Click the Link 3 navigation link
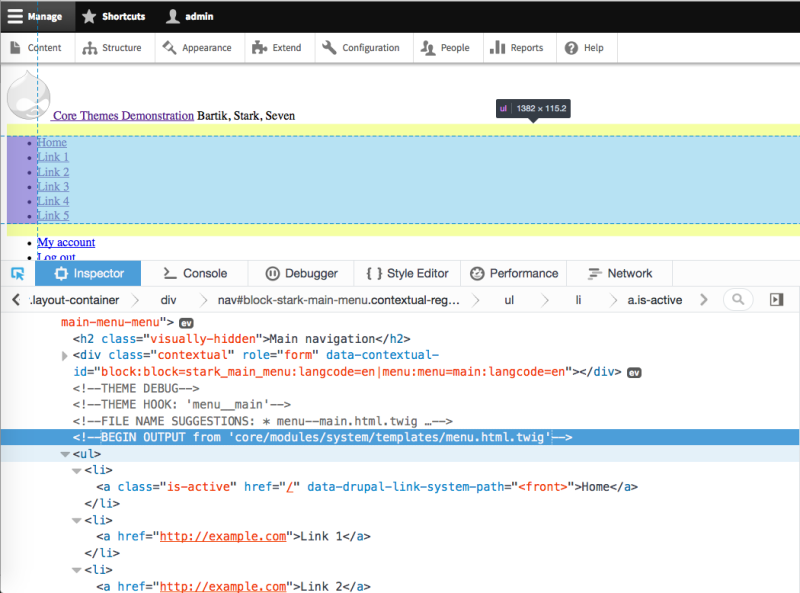 point(53,187)
